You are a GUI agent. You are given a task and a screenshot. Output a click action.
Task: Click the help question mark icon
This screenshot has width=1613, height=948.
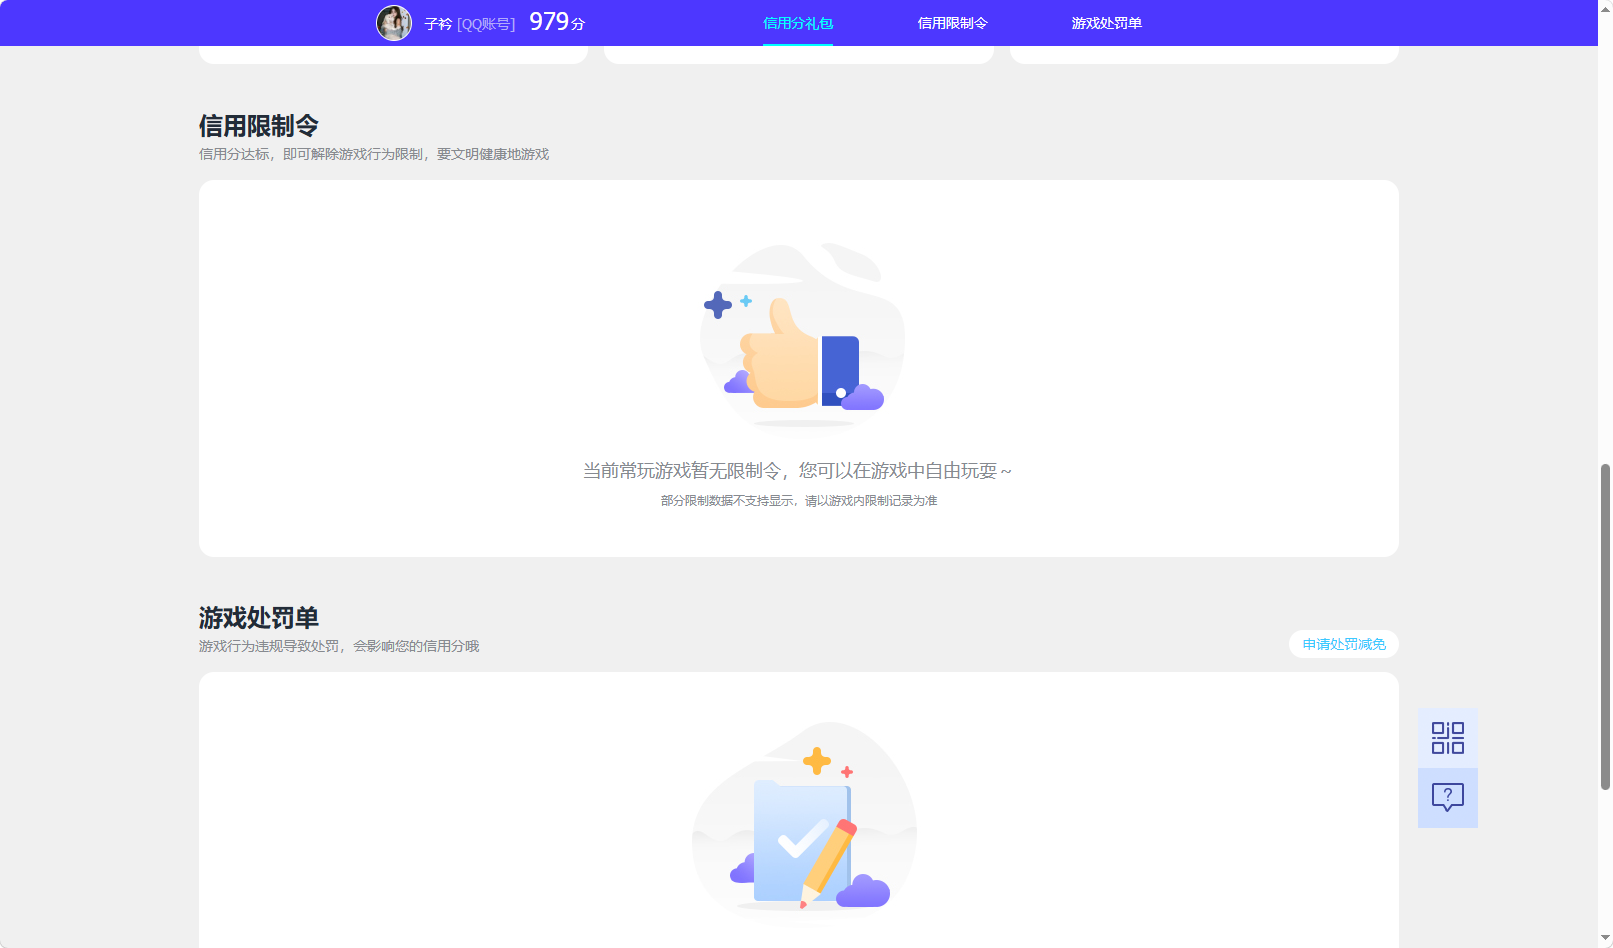1447,797
